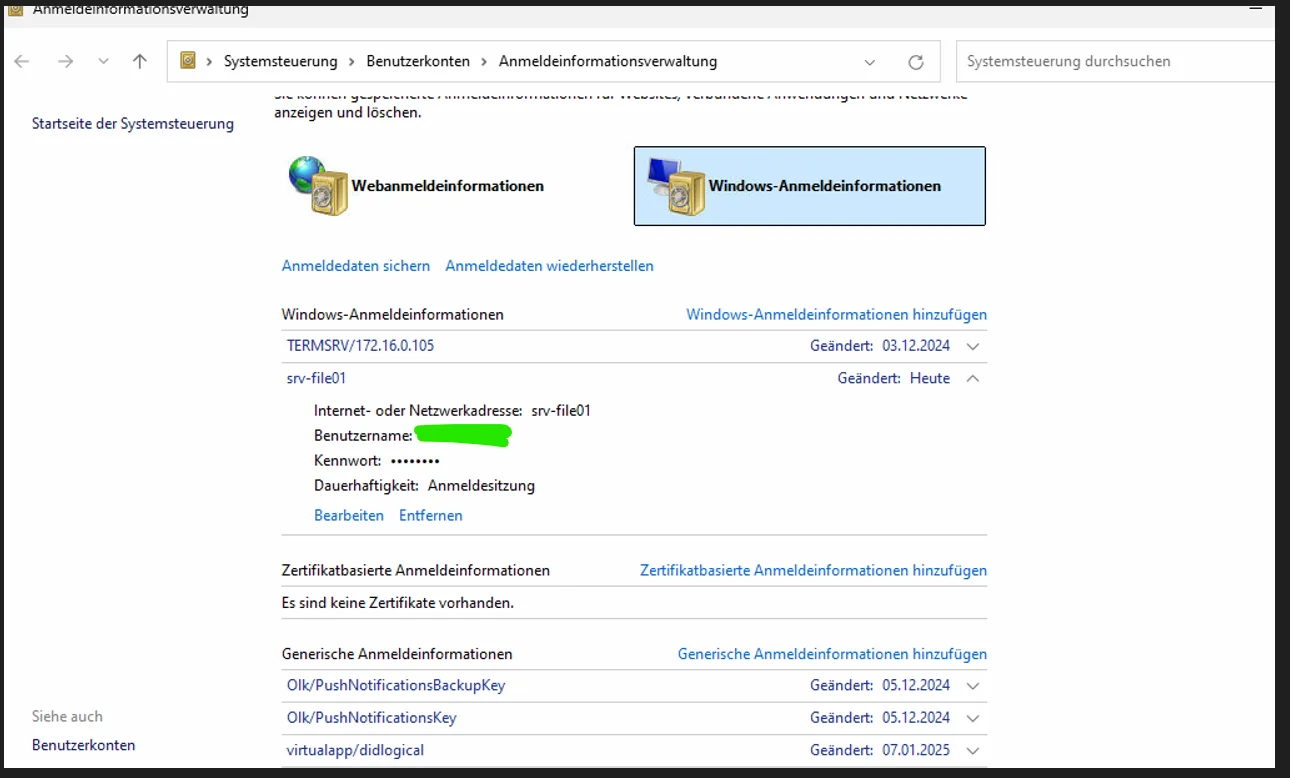Click Benutzerkonten link under Siehe auch
Image resolution: width=1290 pixels, height=778 pixels.
pyautogui.click(x=83, y=745)
